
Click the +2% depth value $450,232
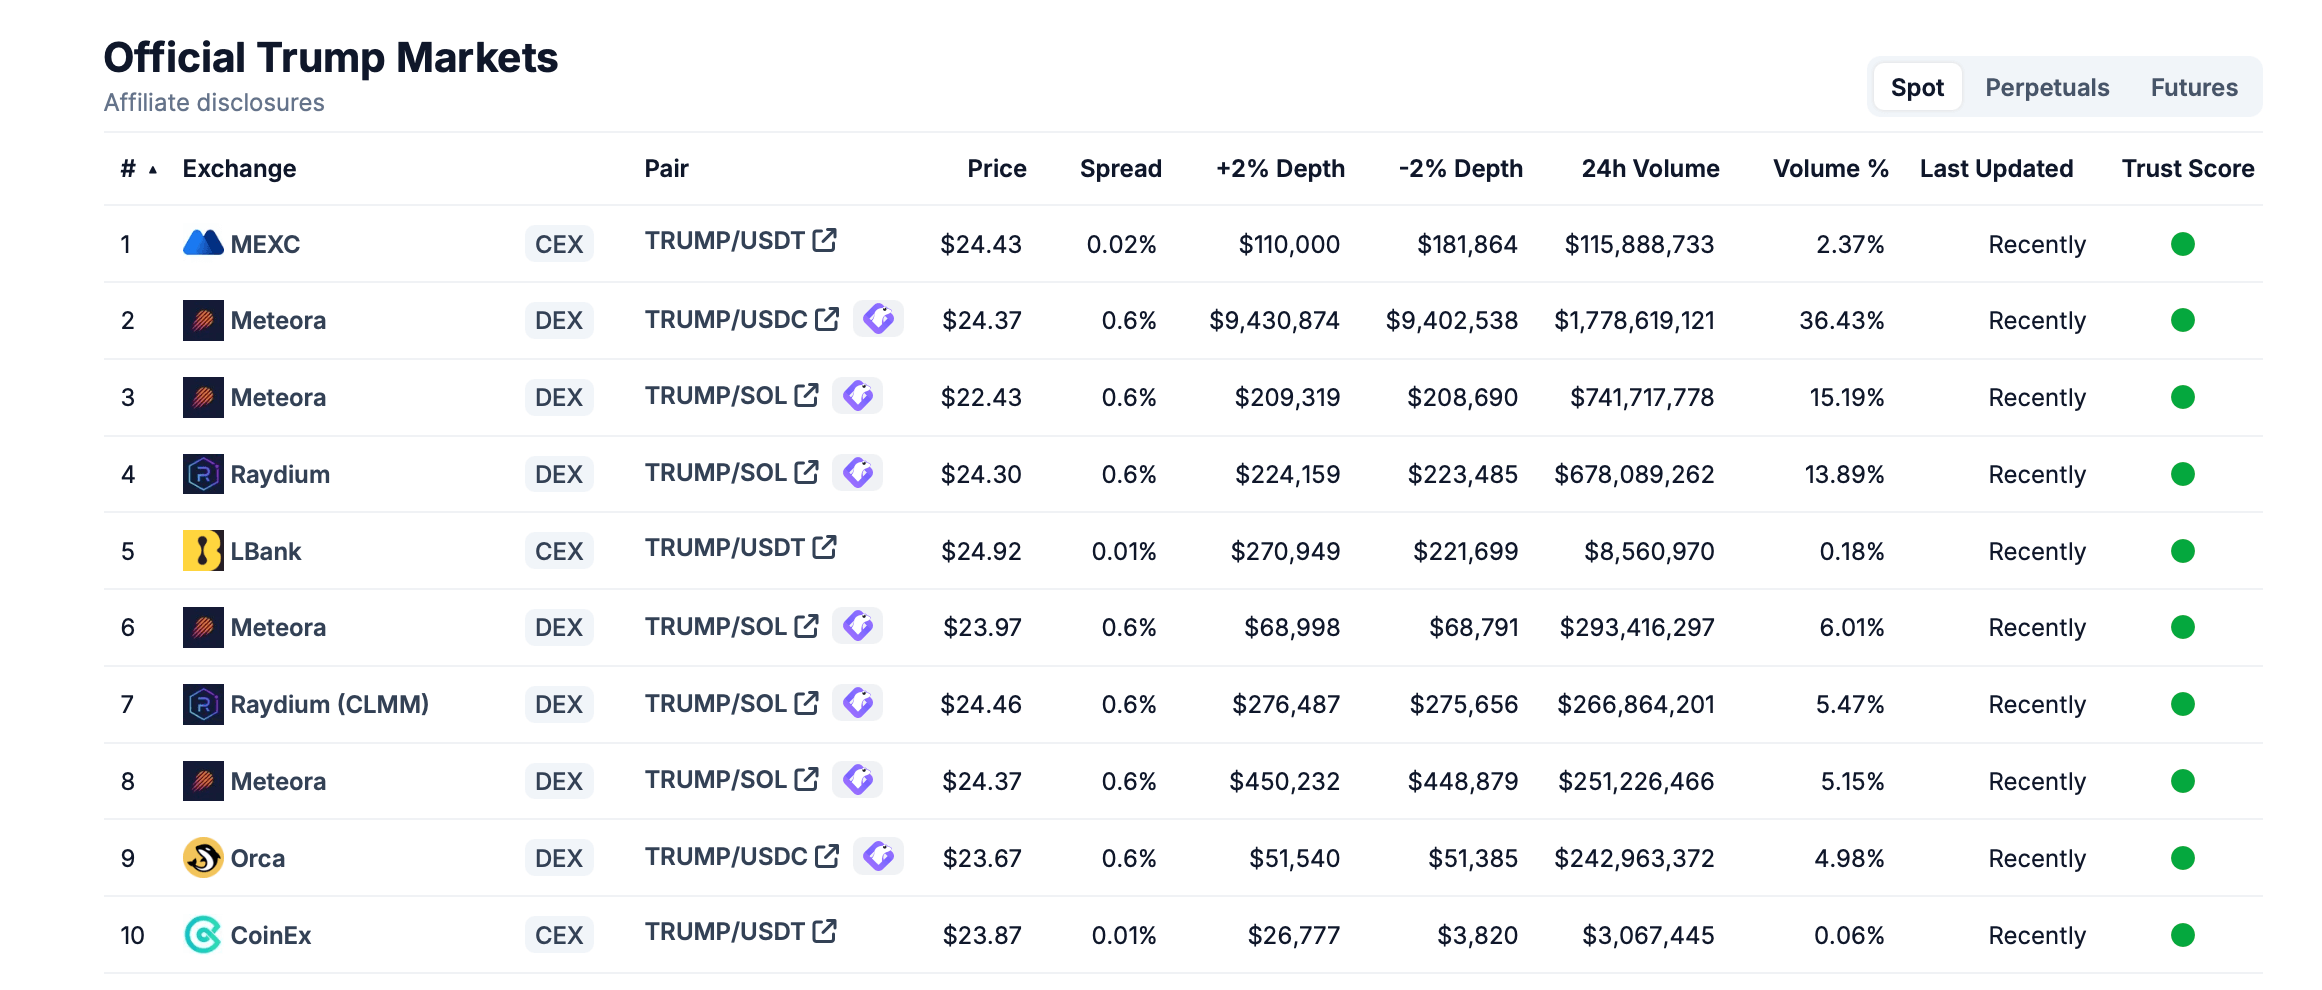[1285, 782]
